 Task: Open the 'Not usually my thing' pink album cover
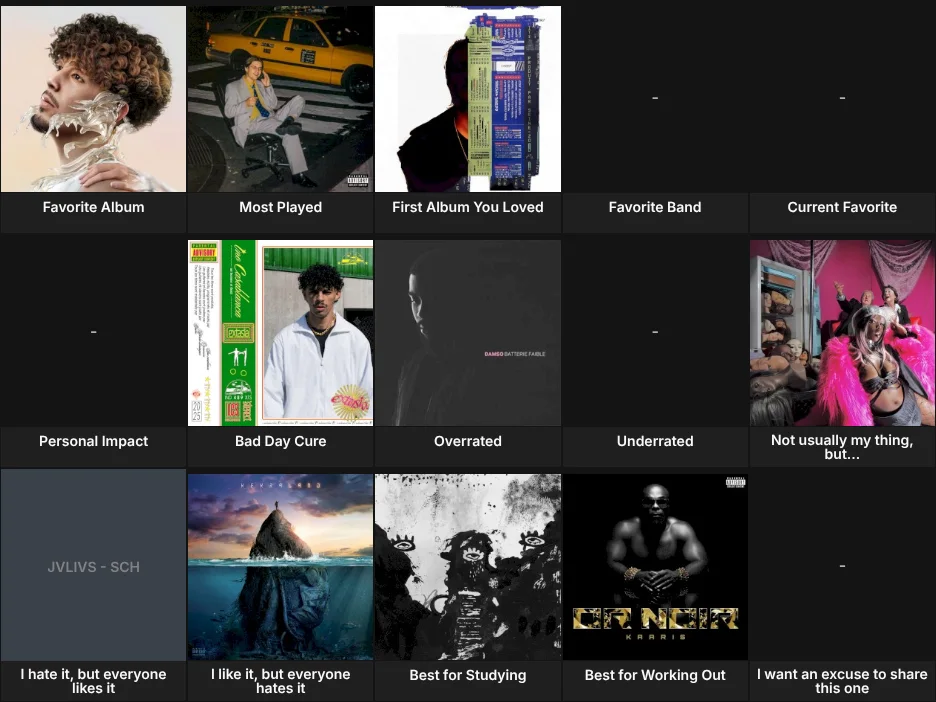842,333
